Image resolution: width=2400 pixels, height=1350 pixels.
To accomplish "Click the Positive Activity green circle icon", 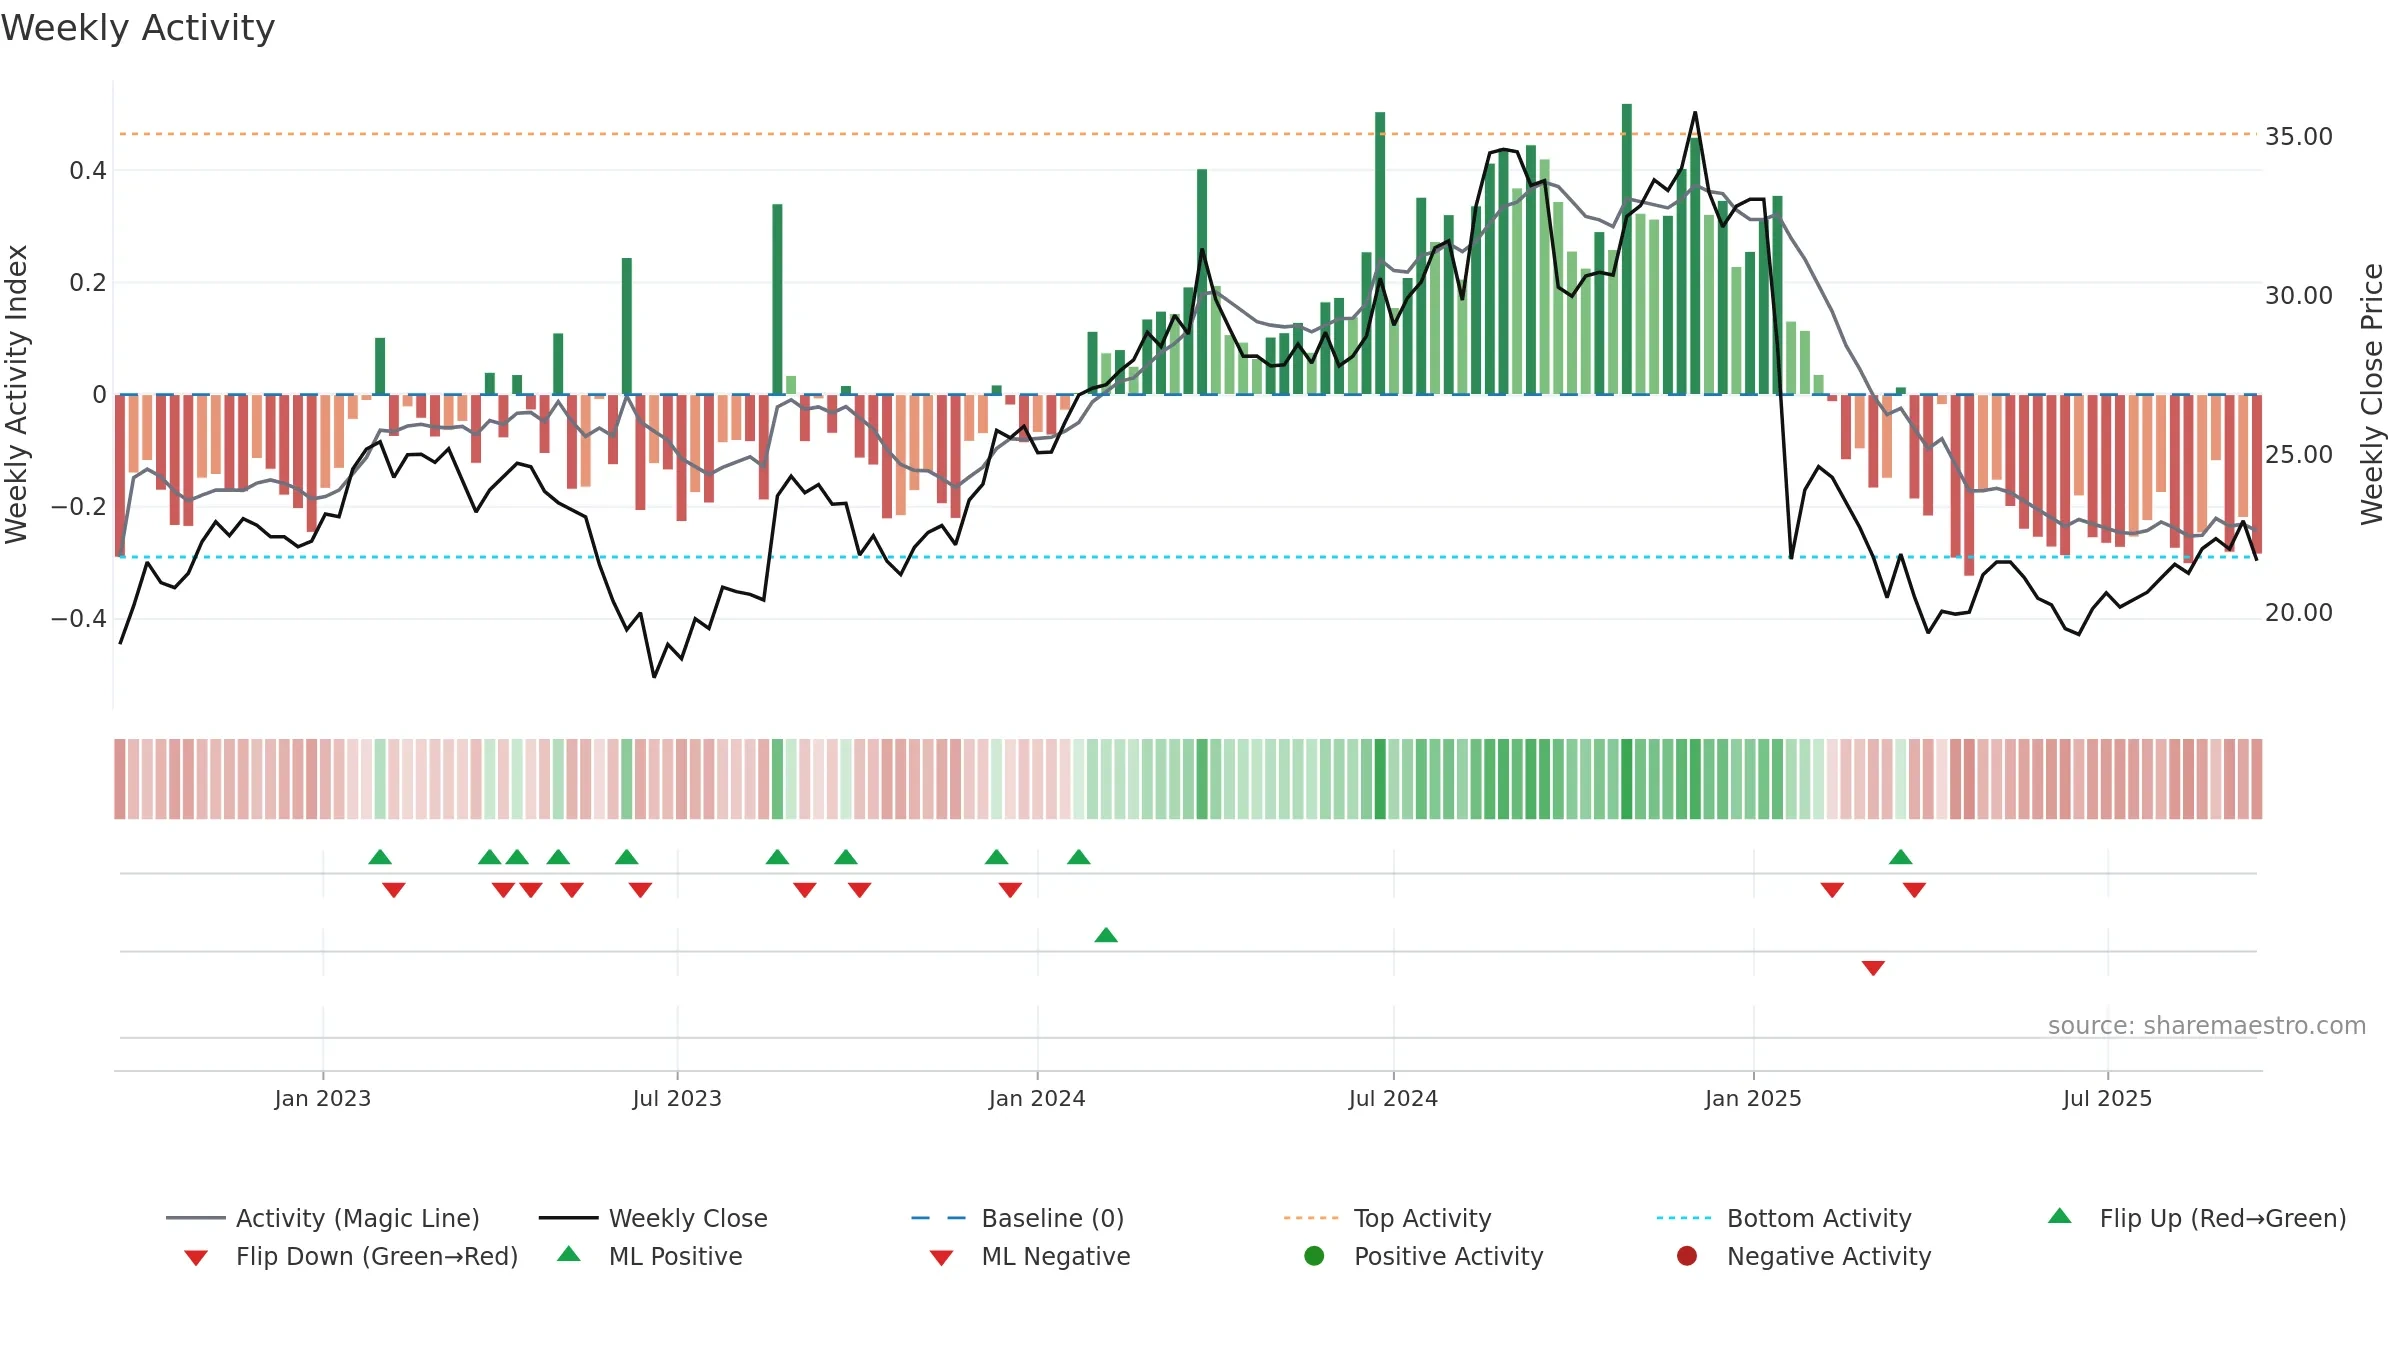I will (x=1315, y=1256).
